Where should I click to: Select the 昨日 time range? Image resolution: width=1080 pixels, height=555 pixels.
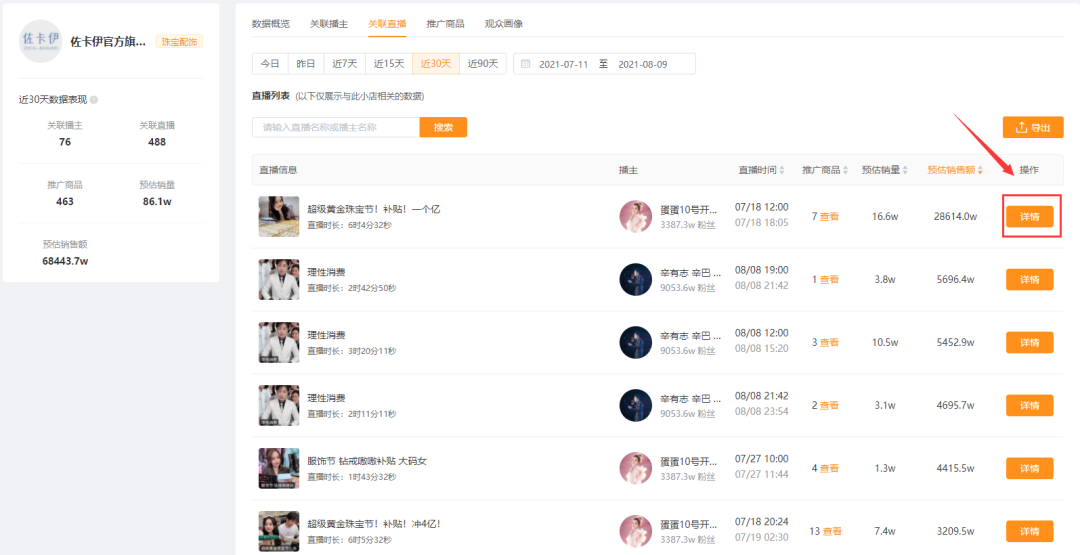pyautogui.click(x=306, y=63)
